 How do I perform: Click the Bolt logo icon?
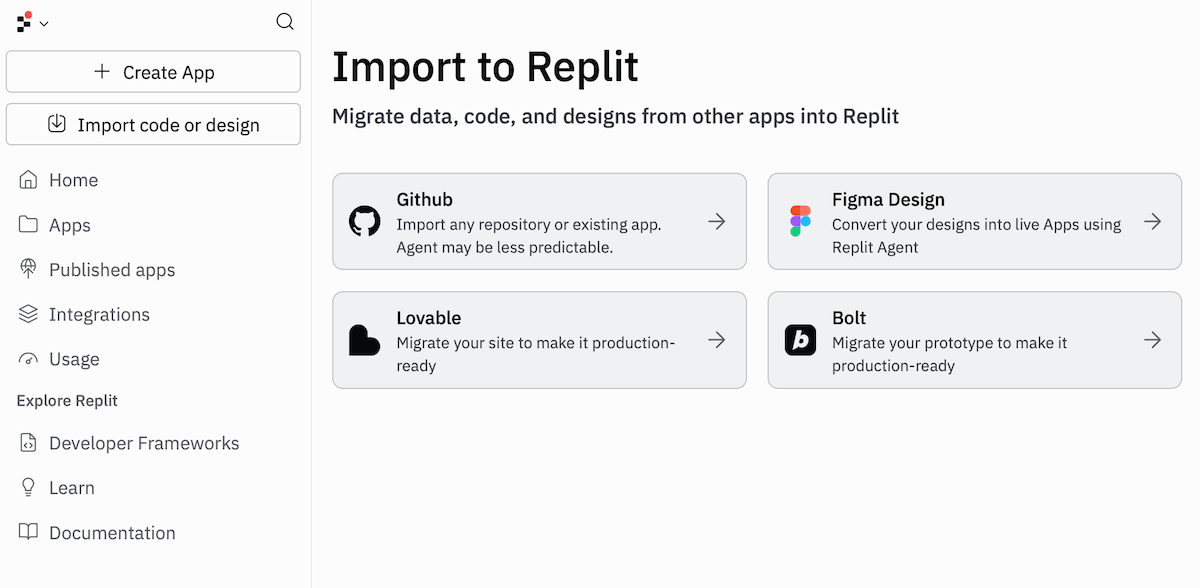pos(801,340)
